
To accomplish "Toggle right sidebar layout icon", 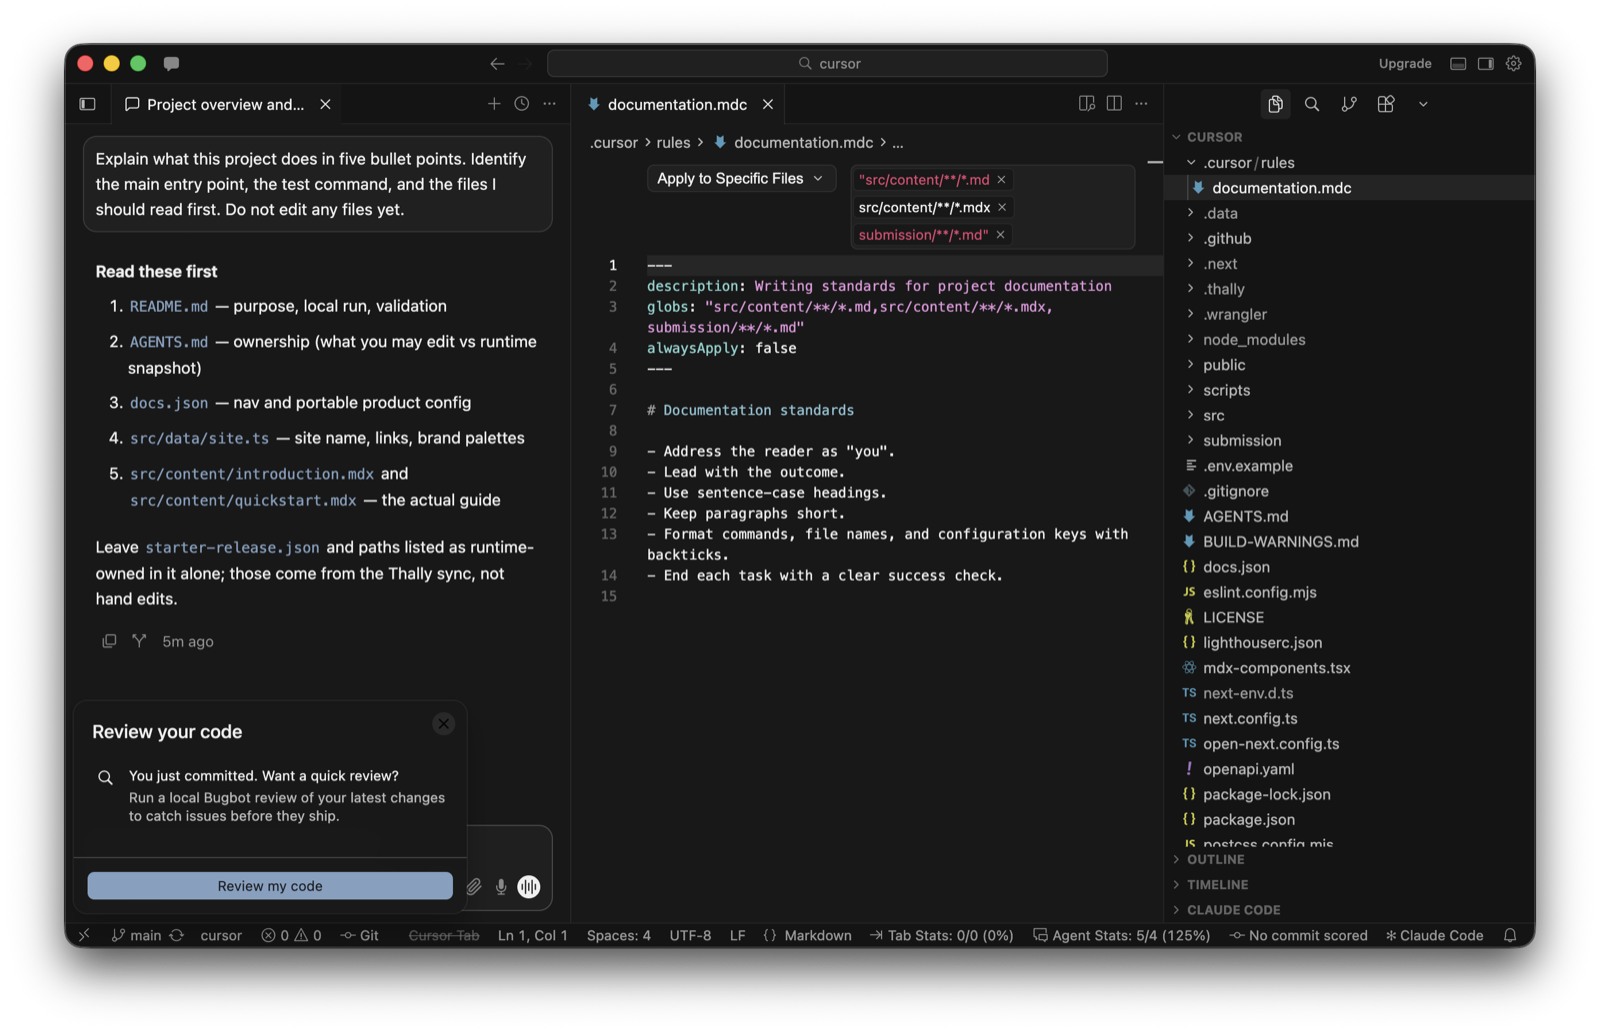I will [1486, 63].
